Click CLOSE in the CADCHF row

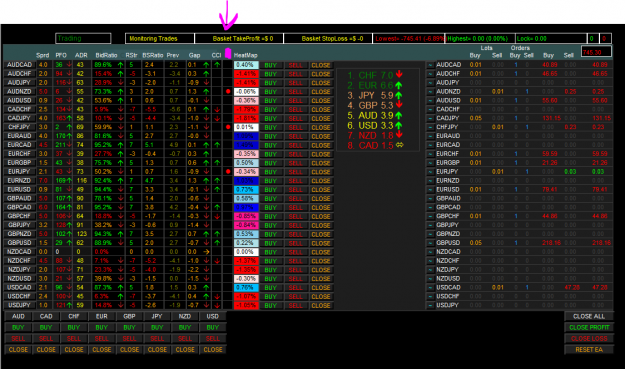tap(321, 110)
